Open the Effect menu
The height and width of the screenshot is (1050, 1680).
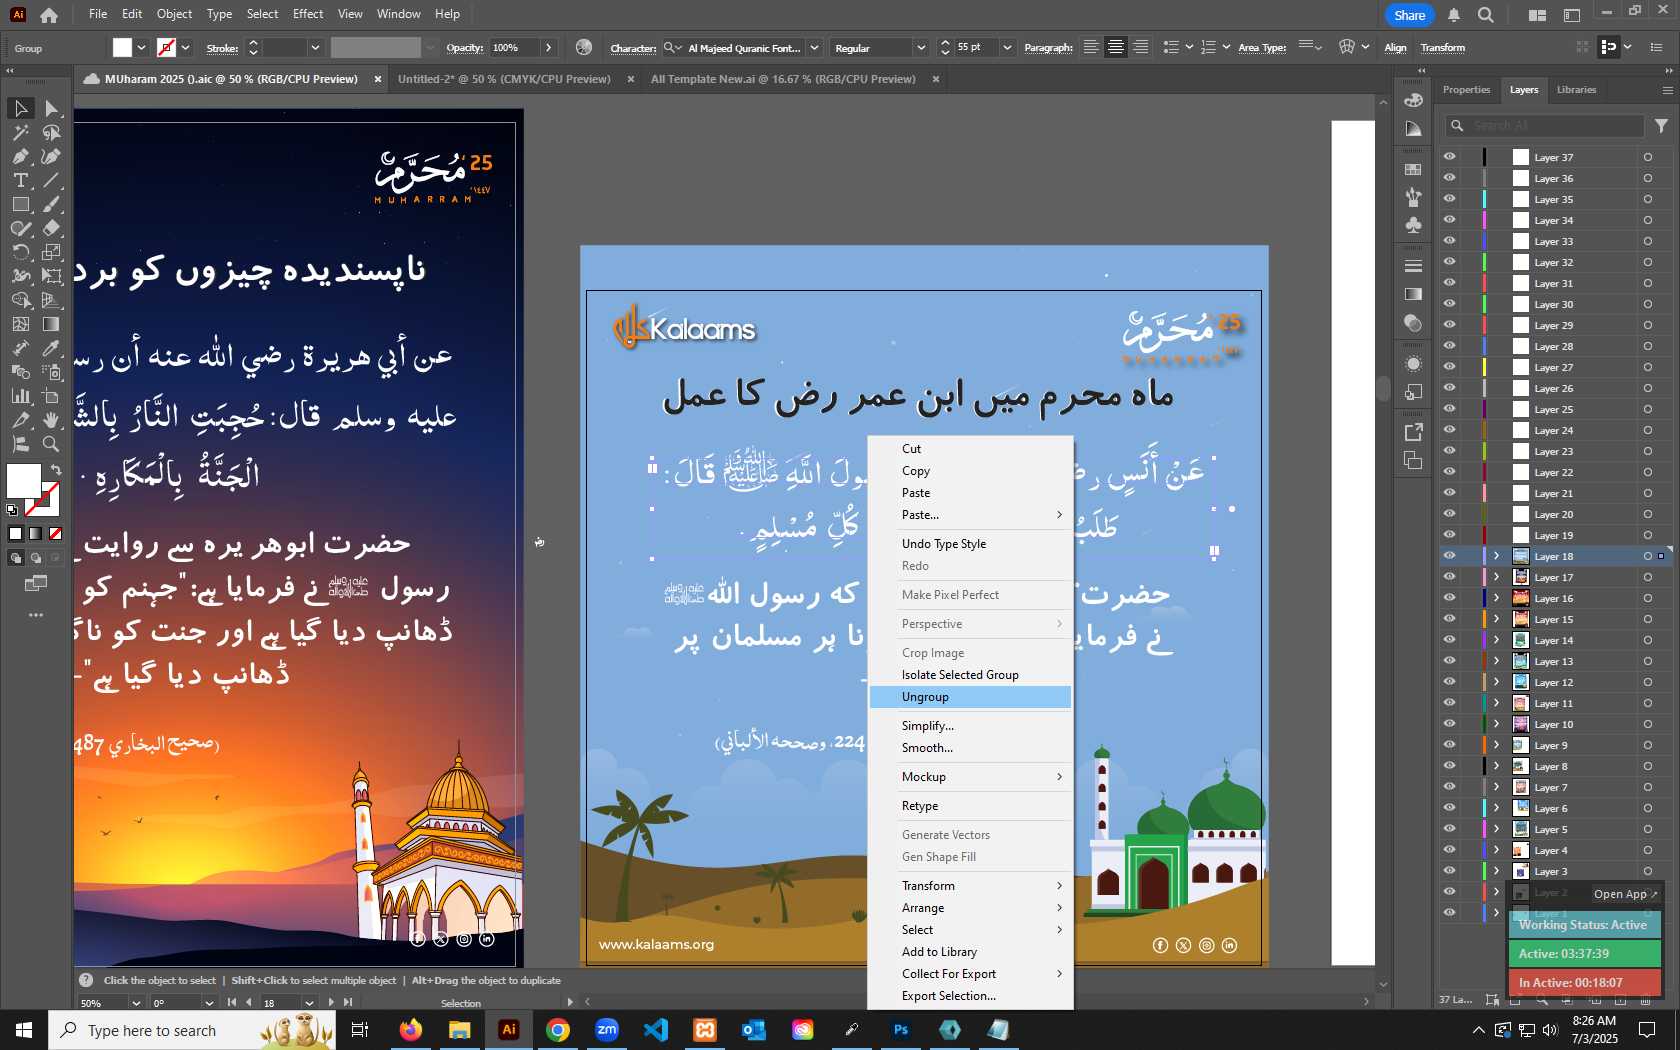pos(308,14)
